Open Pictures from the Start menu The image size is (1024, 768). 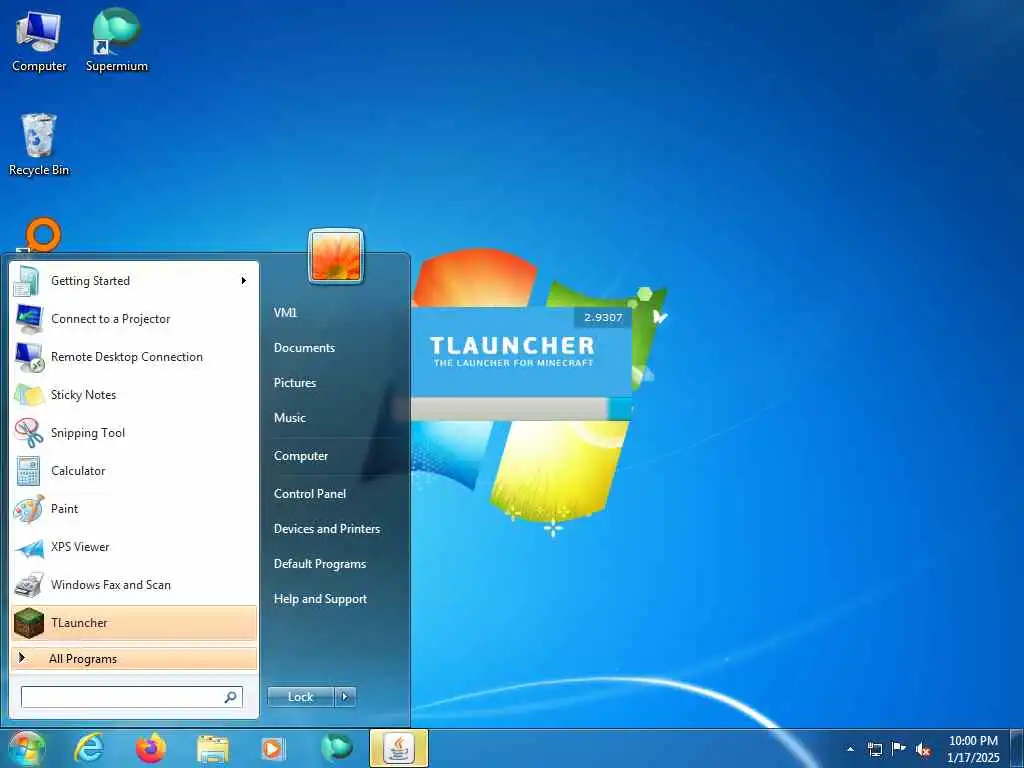point(295,383)
